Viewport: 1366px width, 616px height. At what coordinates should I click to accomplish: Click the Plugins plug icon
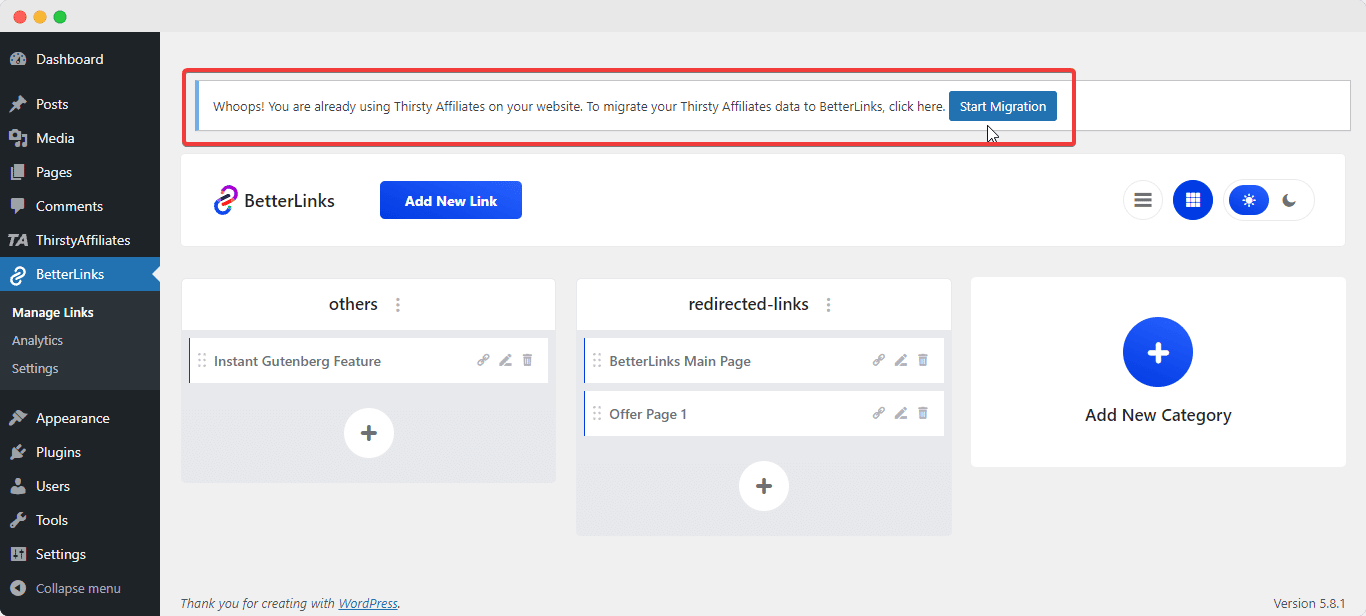point(18,452)
